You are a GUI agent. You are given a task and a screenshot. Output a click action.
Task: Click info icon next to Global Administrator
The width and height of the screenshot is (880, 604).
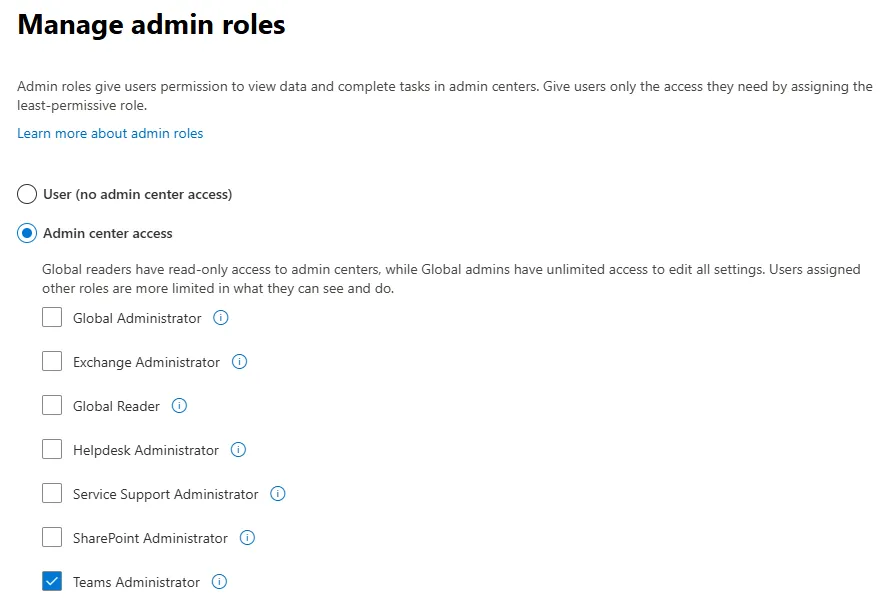pyautogui.click(x=221, y=318)
